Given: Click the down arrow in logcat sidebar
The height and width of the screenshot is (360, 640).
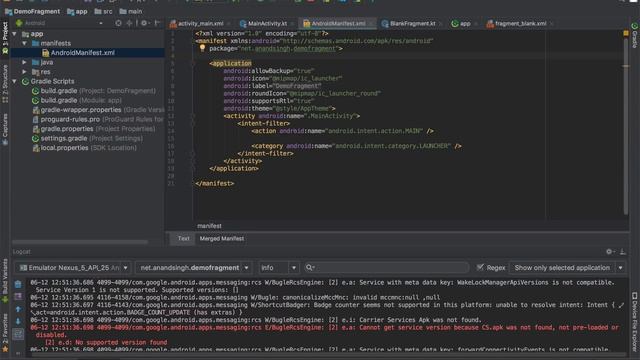Looking at the screenshot, I should point(18,322).
